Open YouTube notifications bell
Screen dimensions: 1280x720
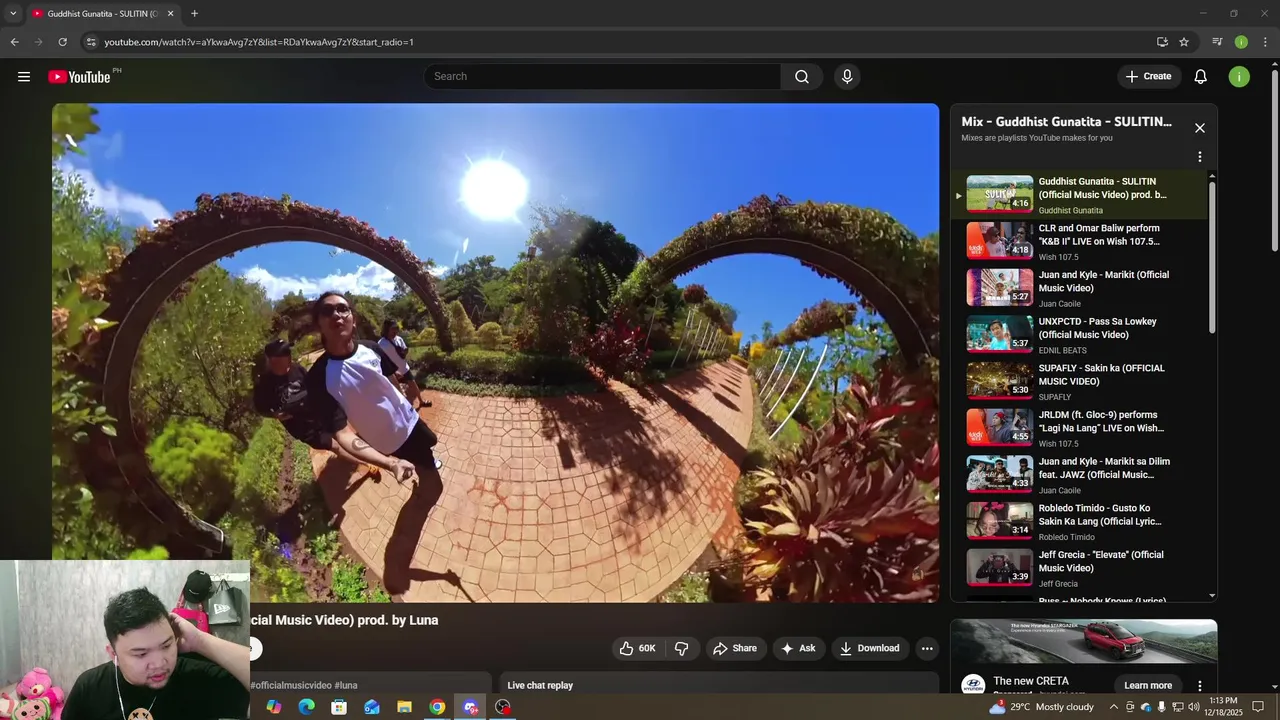1201,77
